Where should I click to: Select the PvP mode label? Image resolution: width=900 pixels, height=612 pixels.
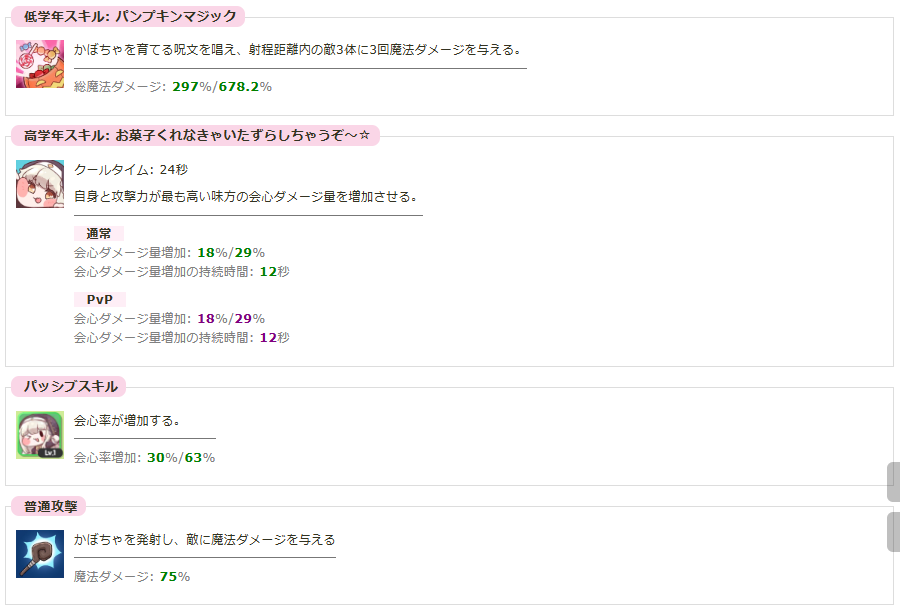[x=99, y=299]
